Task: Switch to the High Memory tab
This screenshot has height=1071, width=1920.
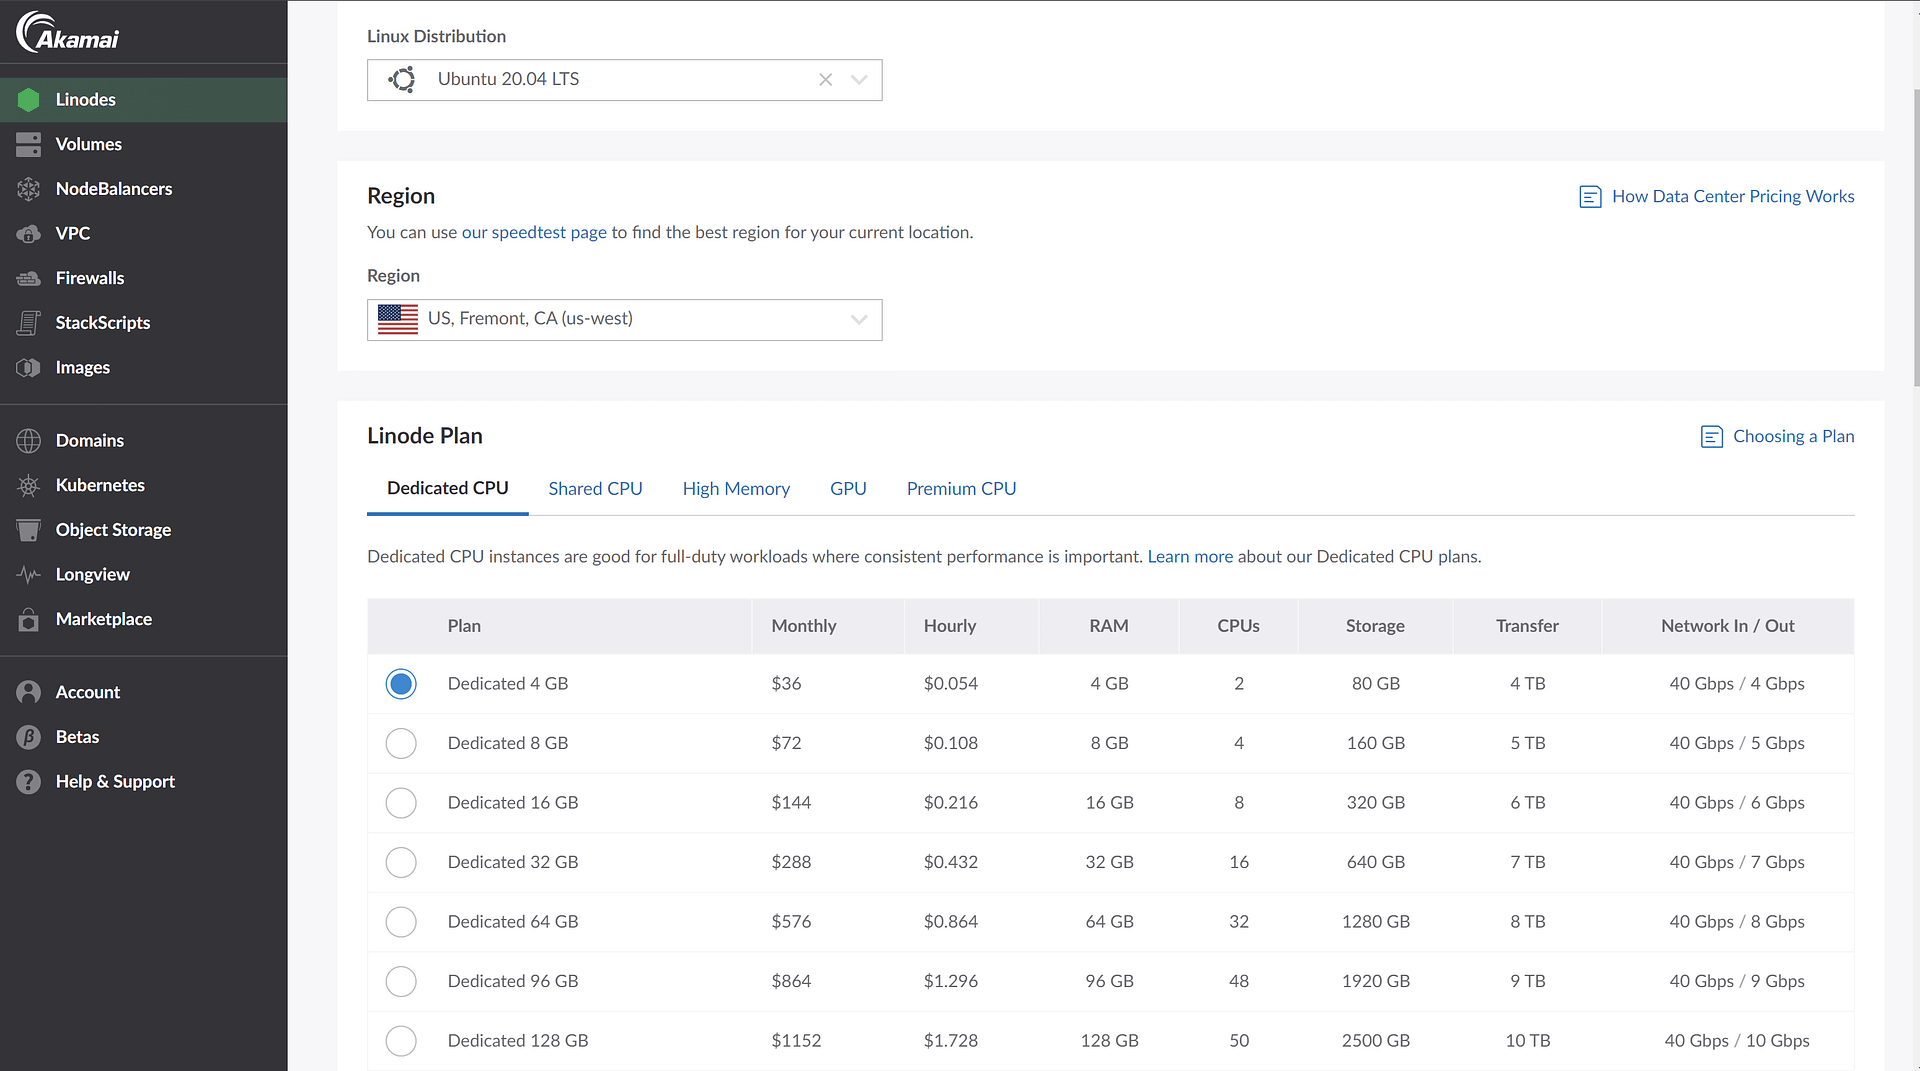Action: coord(736,489)
